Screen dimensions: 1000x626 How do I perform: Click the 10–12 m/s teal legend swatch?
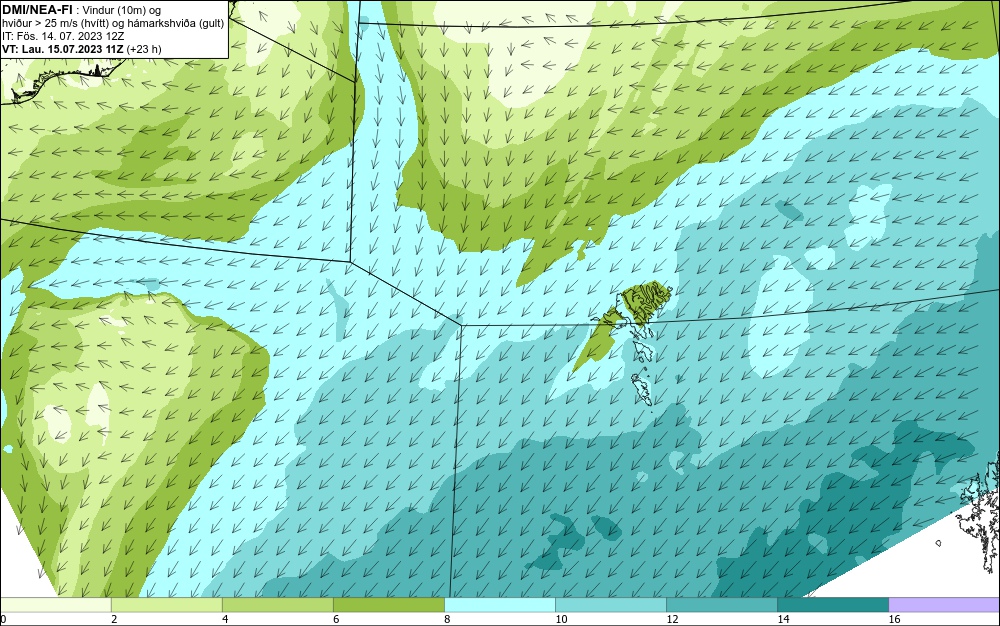coord(610,605)
